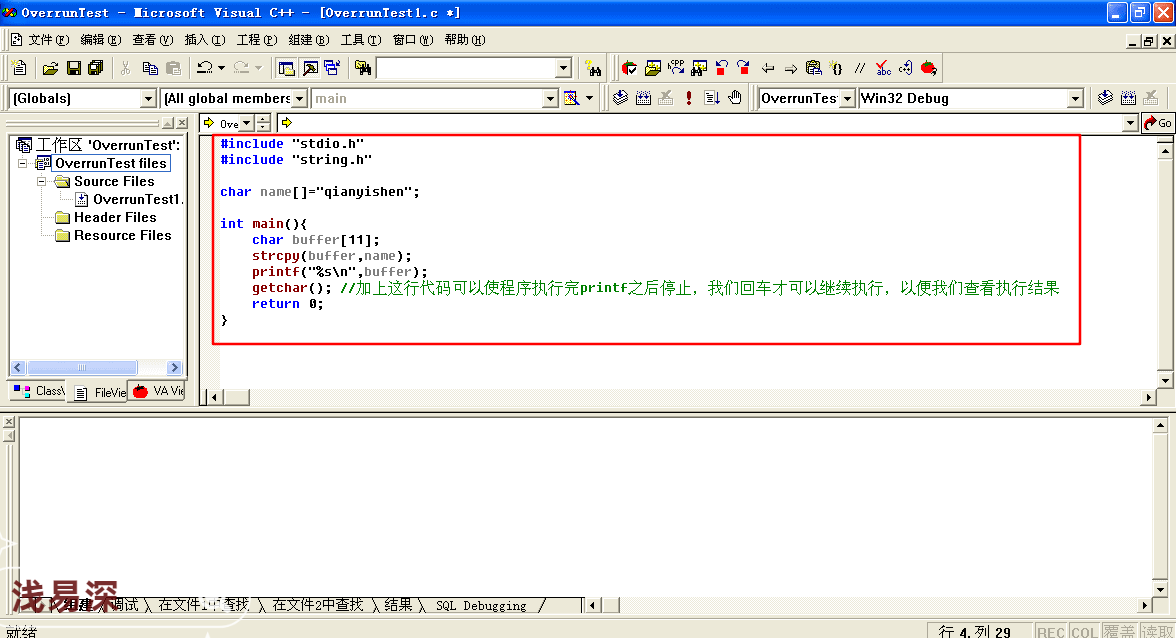Click the spell check abc icon
The image size is (1176, 638).
tap(884, 68)
